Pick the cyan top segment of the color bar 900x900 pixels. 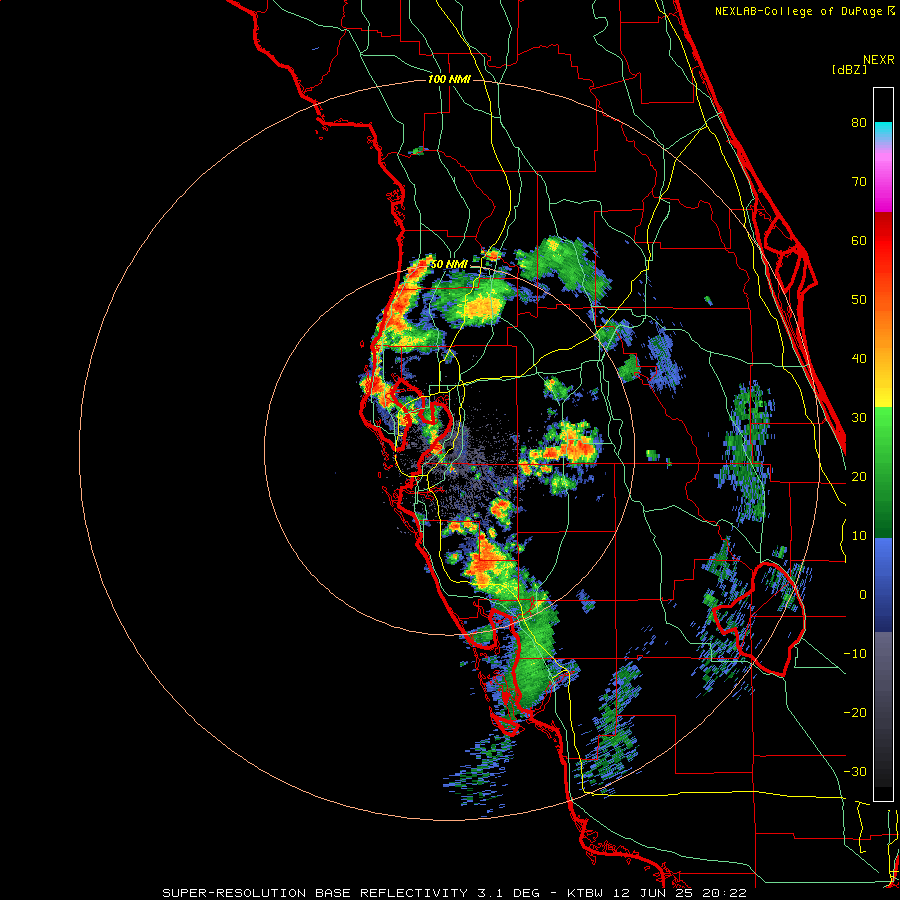point(883,132)
